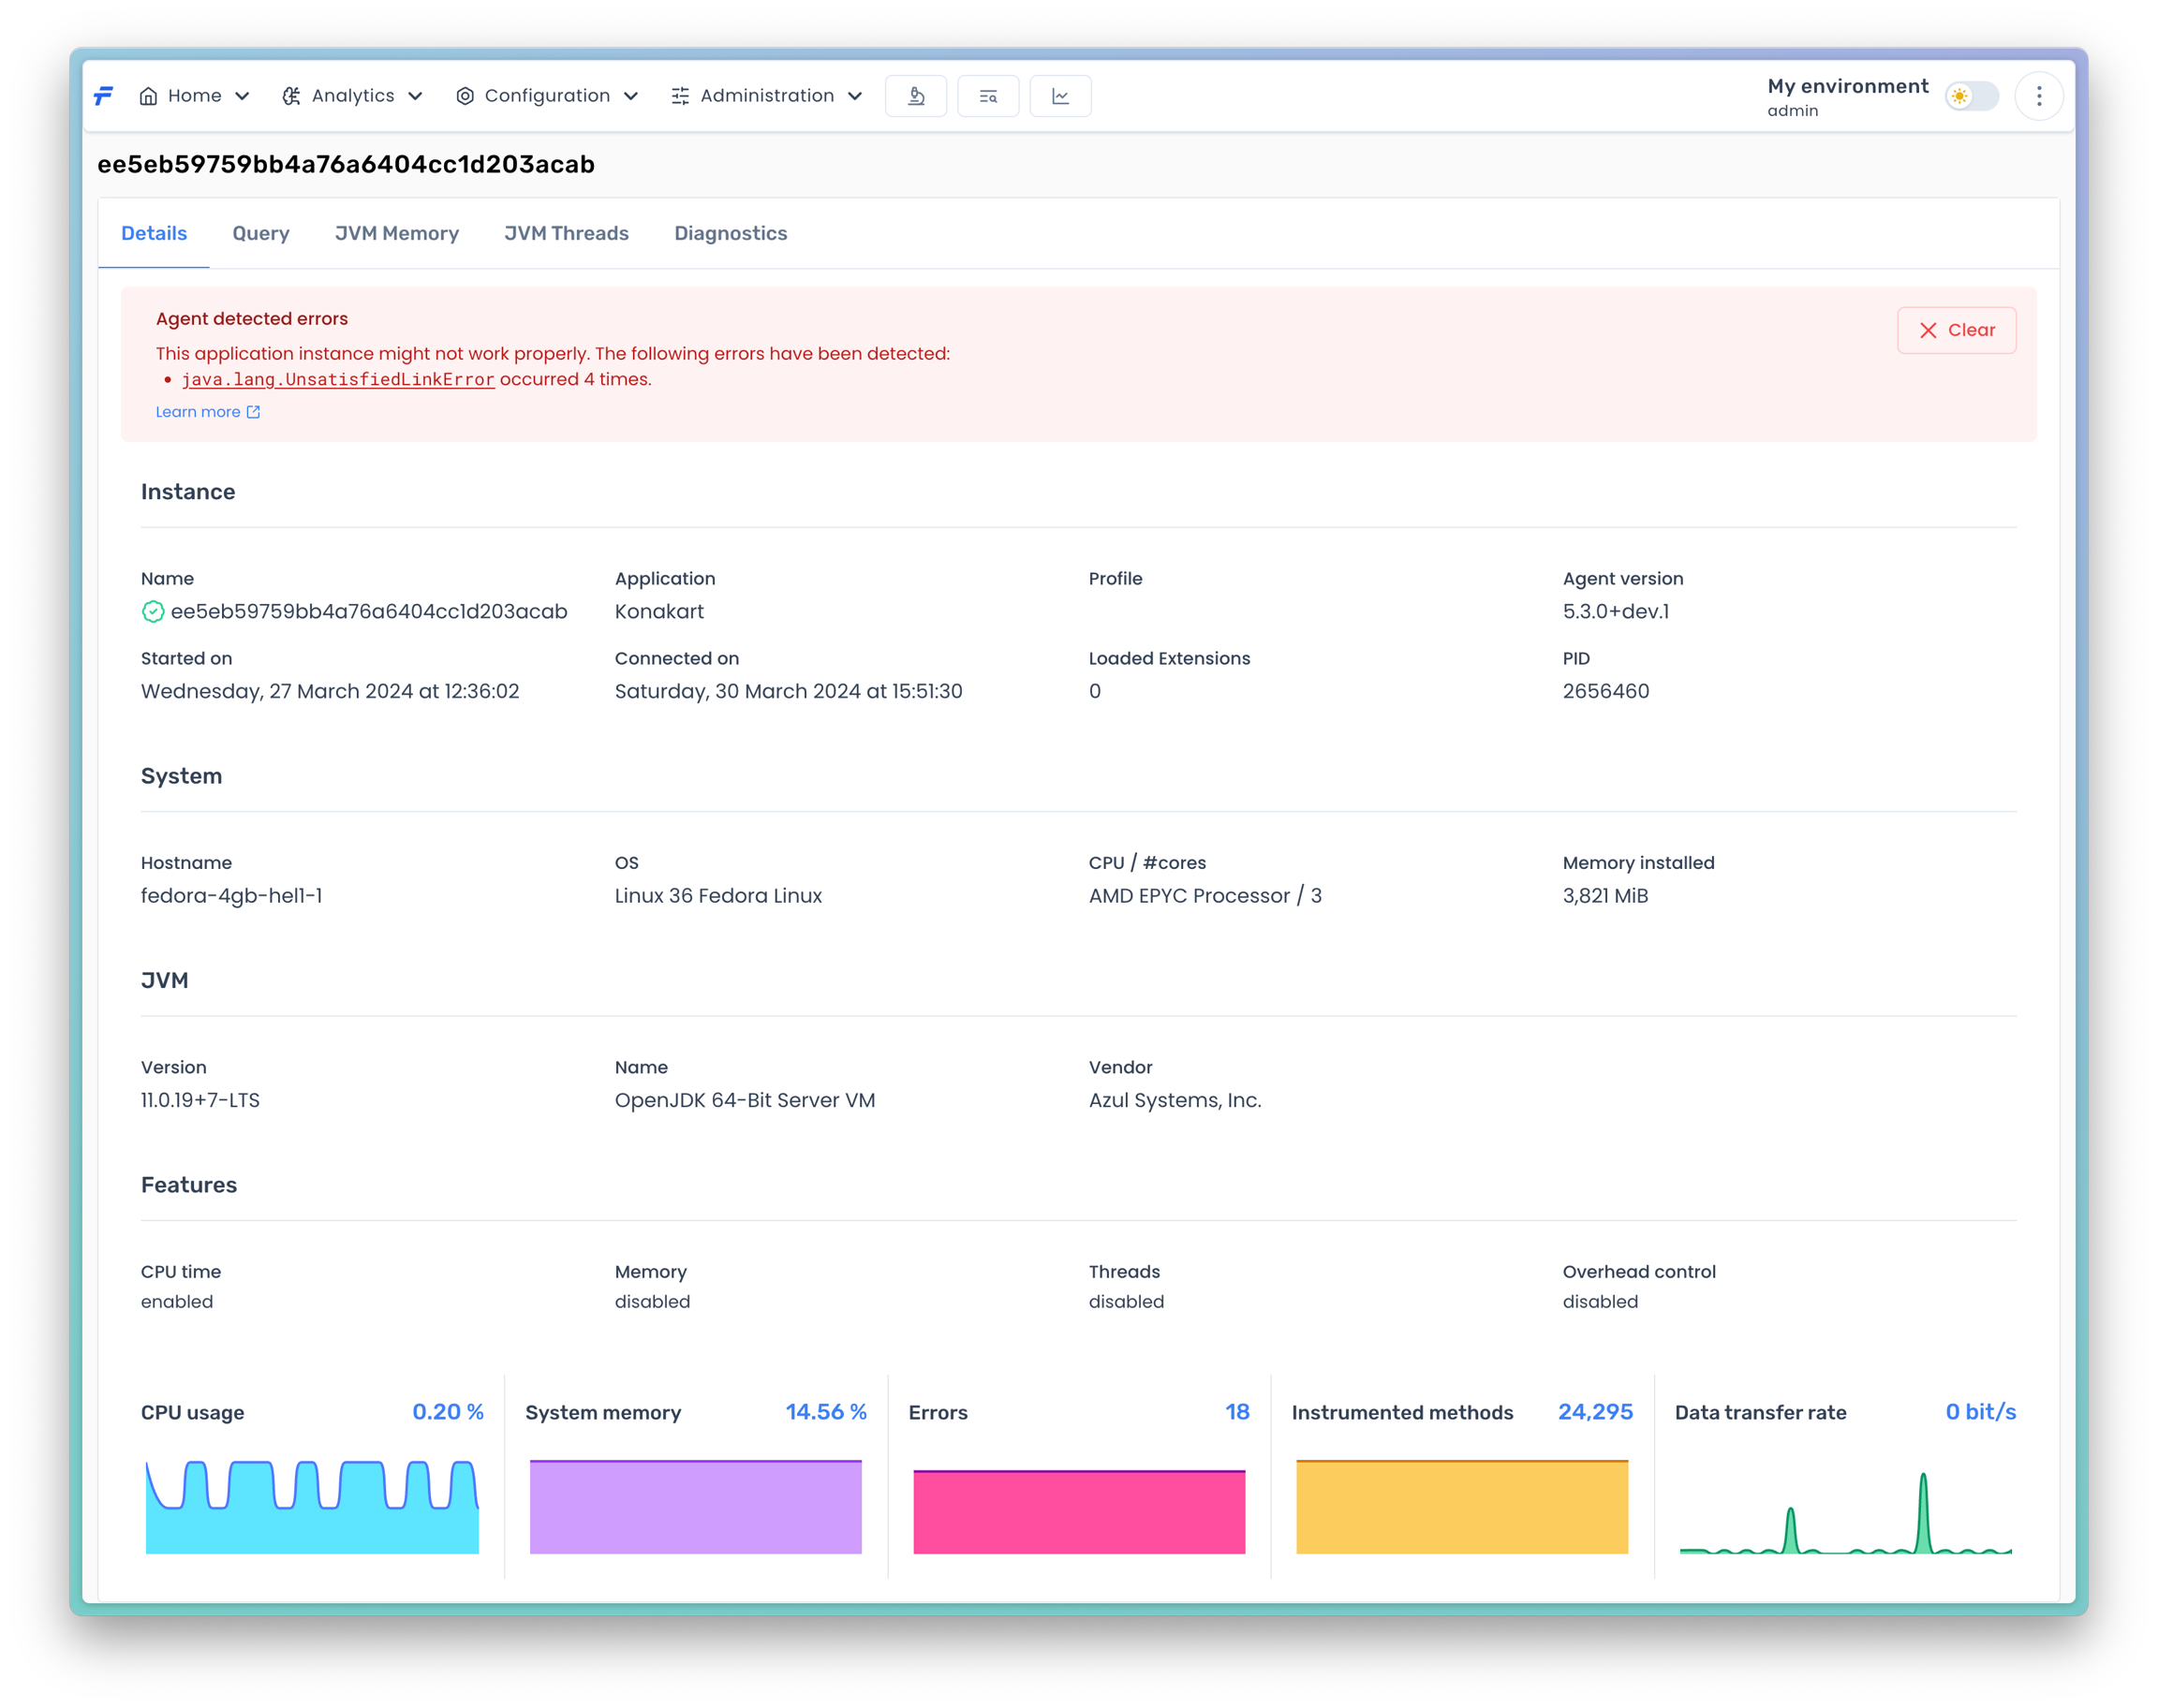Click the line chart icon button
The image size is (2158, 1708).
tap(1060, 96)
